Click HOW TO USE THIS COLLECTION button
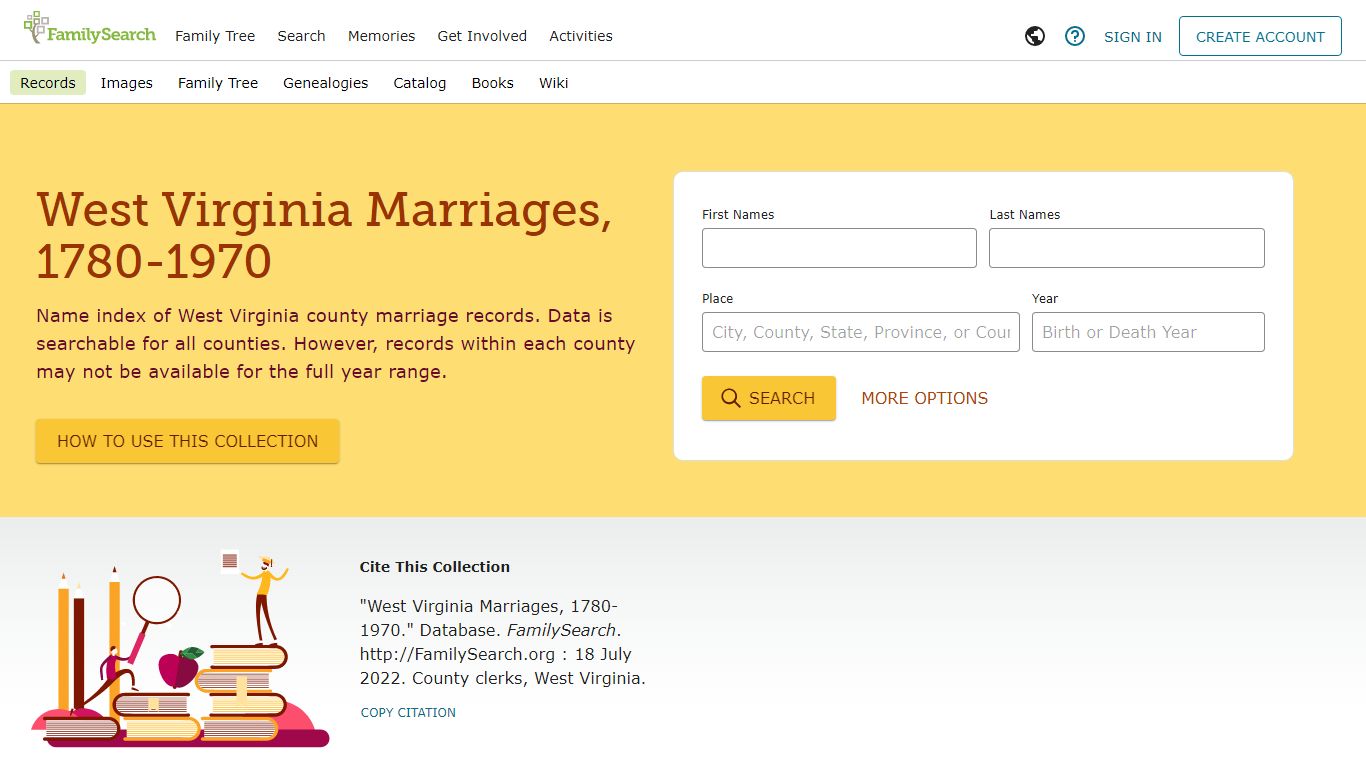 (188, 441)
